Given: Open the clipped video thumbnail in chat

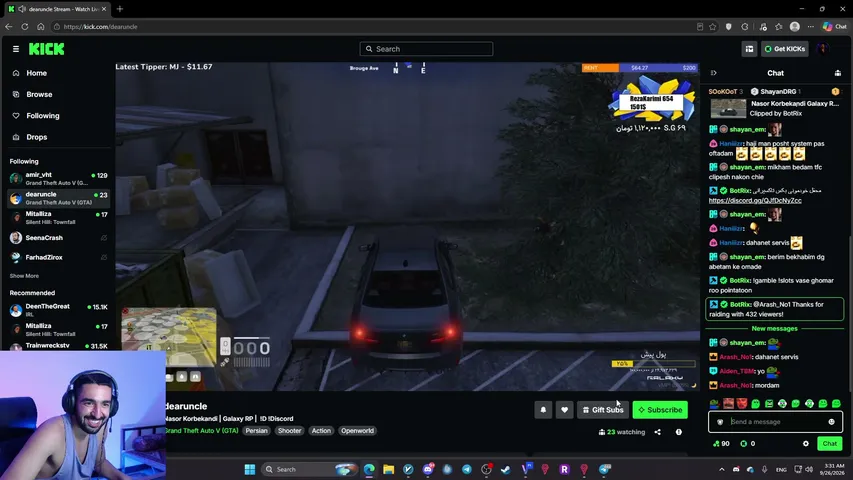Looking at the screenshot, I should pos(728,108).
